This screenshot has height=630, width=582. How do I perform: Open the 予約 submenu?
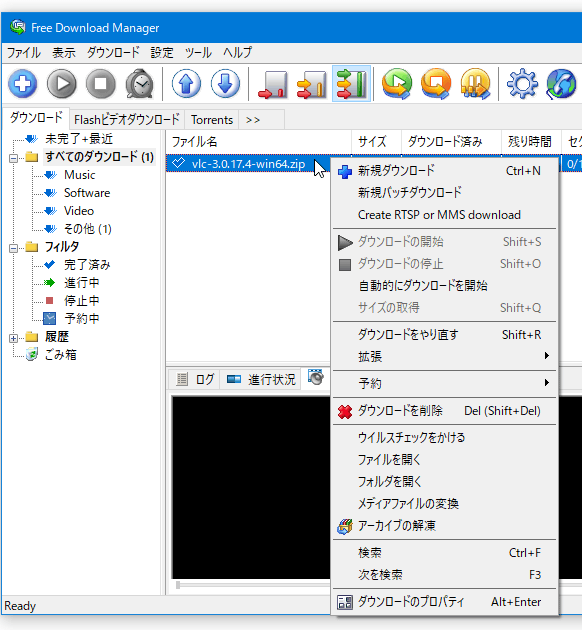click(445, 383)
